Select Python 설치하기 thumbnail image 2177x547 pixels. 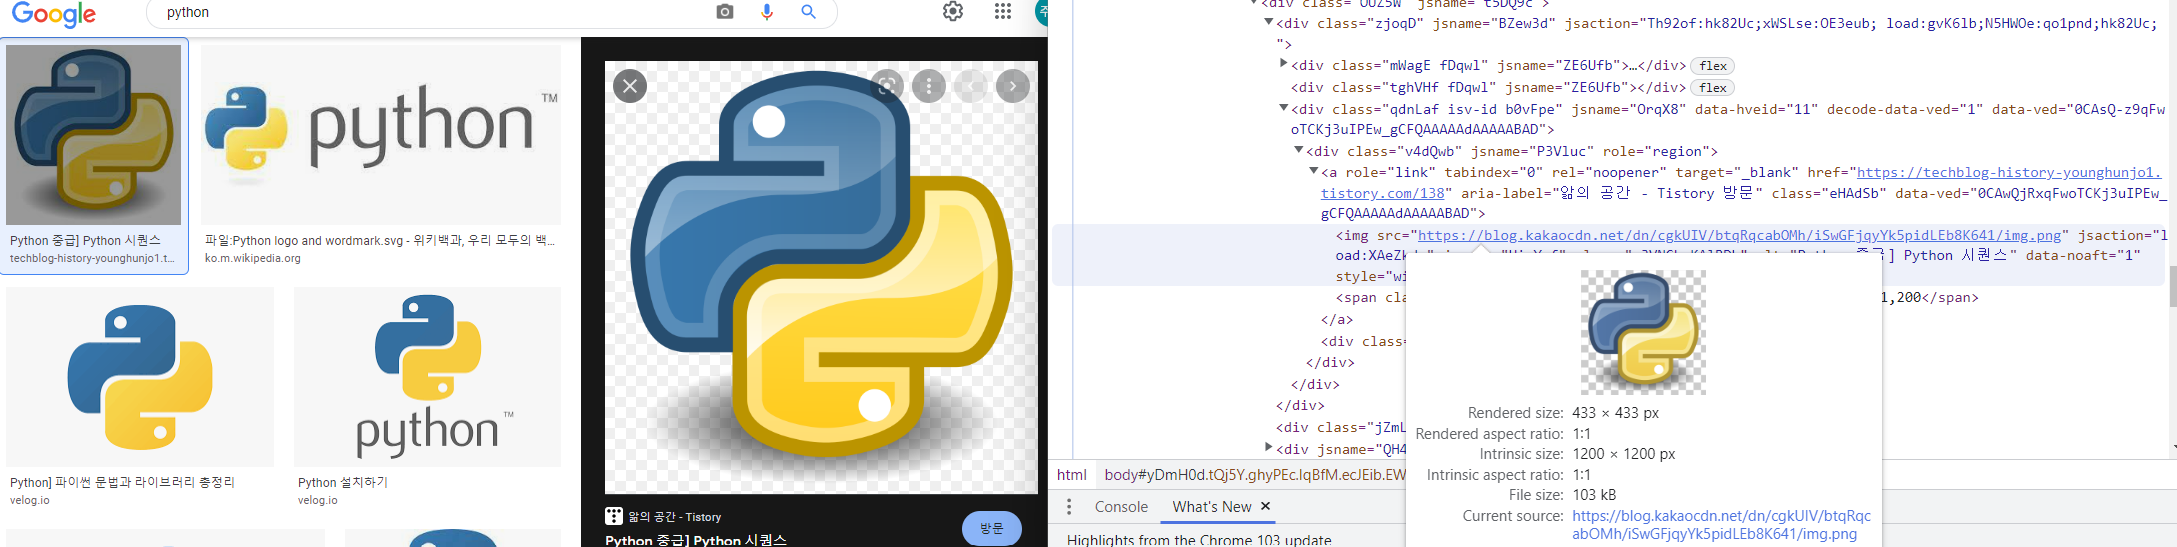pos(428,377)
